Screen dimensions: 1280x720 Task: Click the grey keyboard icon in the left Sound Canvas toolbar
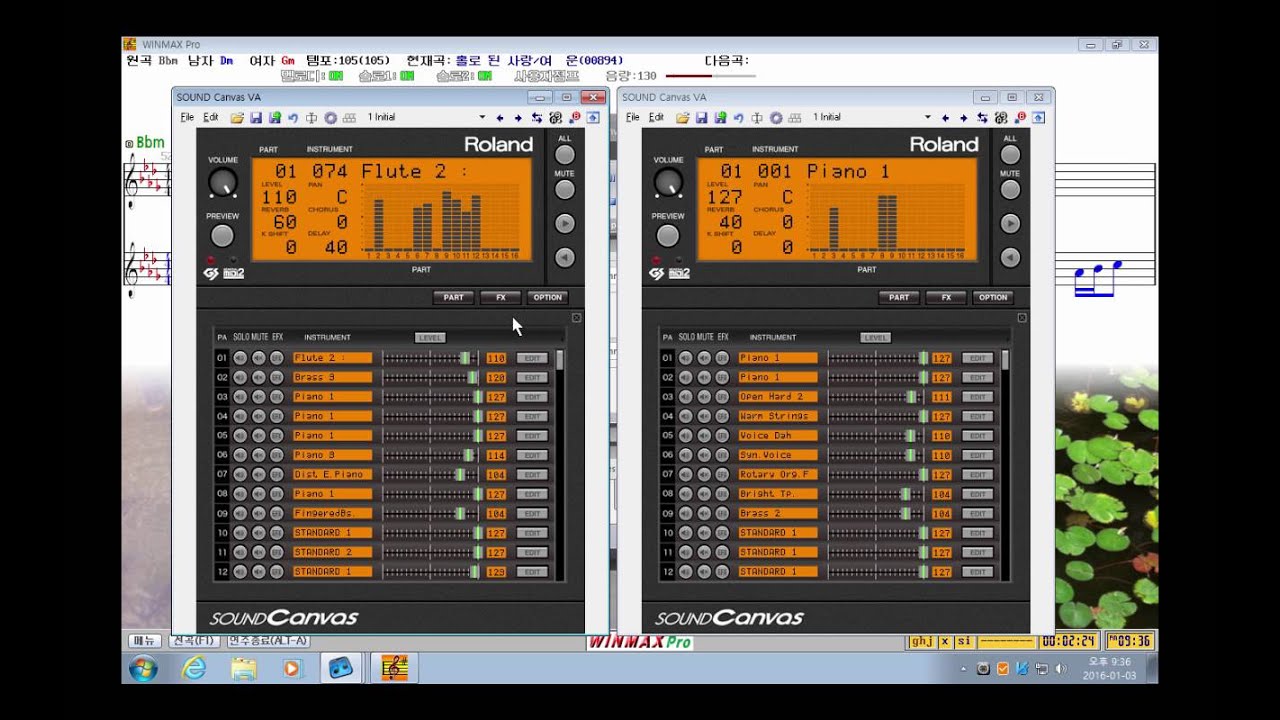tap(349, 118)
